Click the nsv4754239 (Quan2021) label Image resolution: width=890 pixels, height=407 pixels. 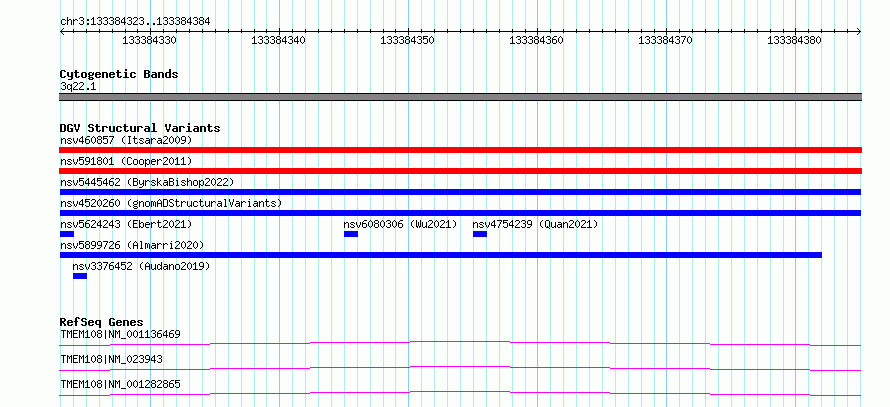535,224
